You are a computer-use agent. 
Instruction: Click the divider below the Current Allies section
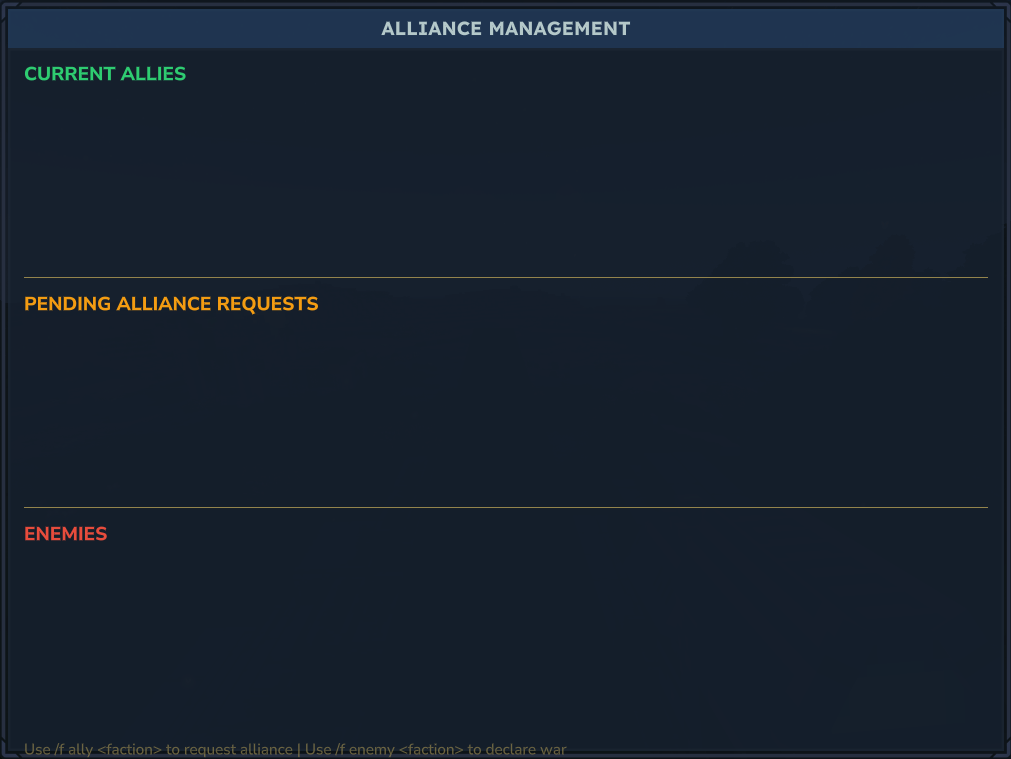[505, 277]
